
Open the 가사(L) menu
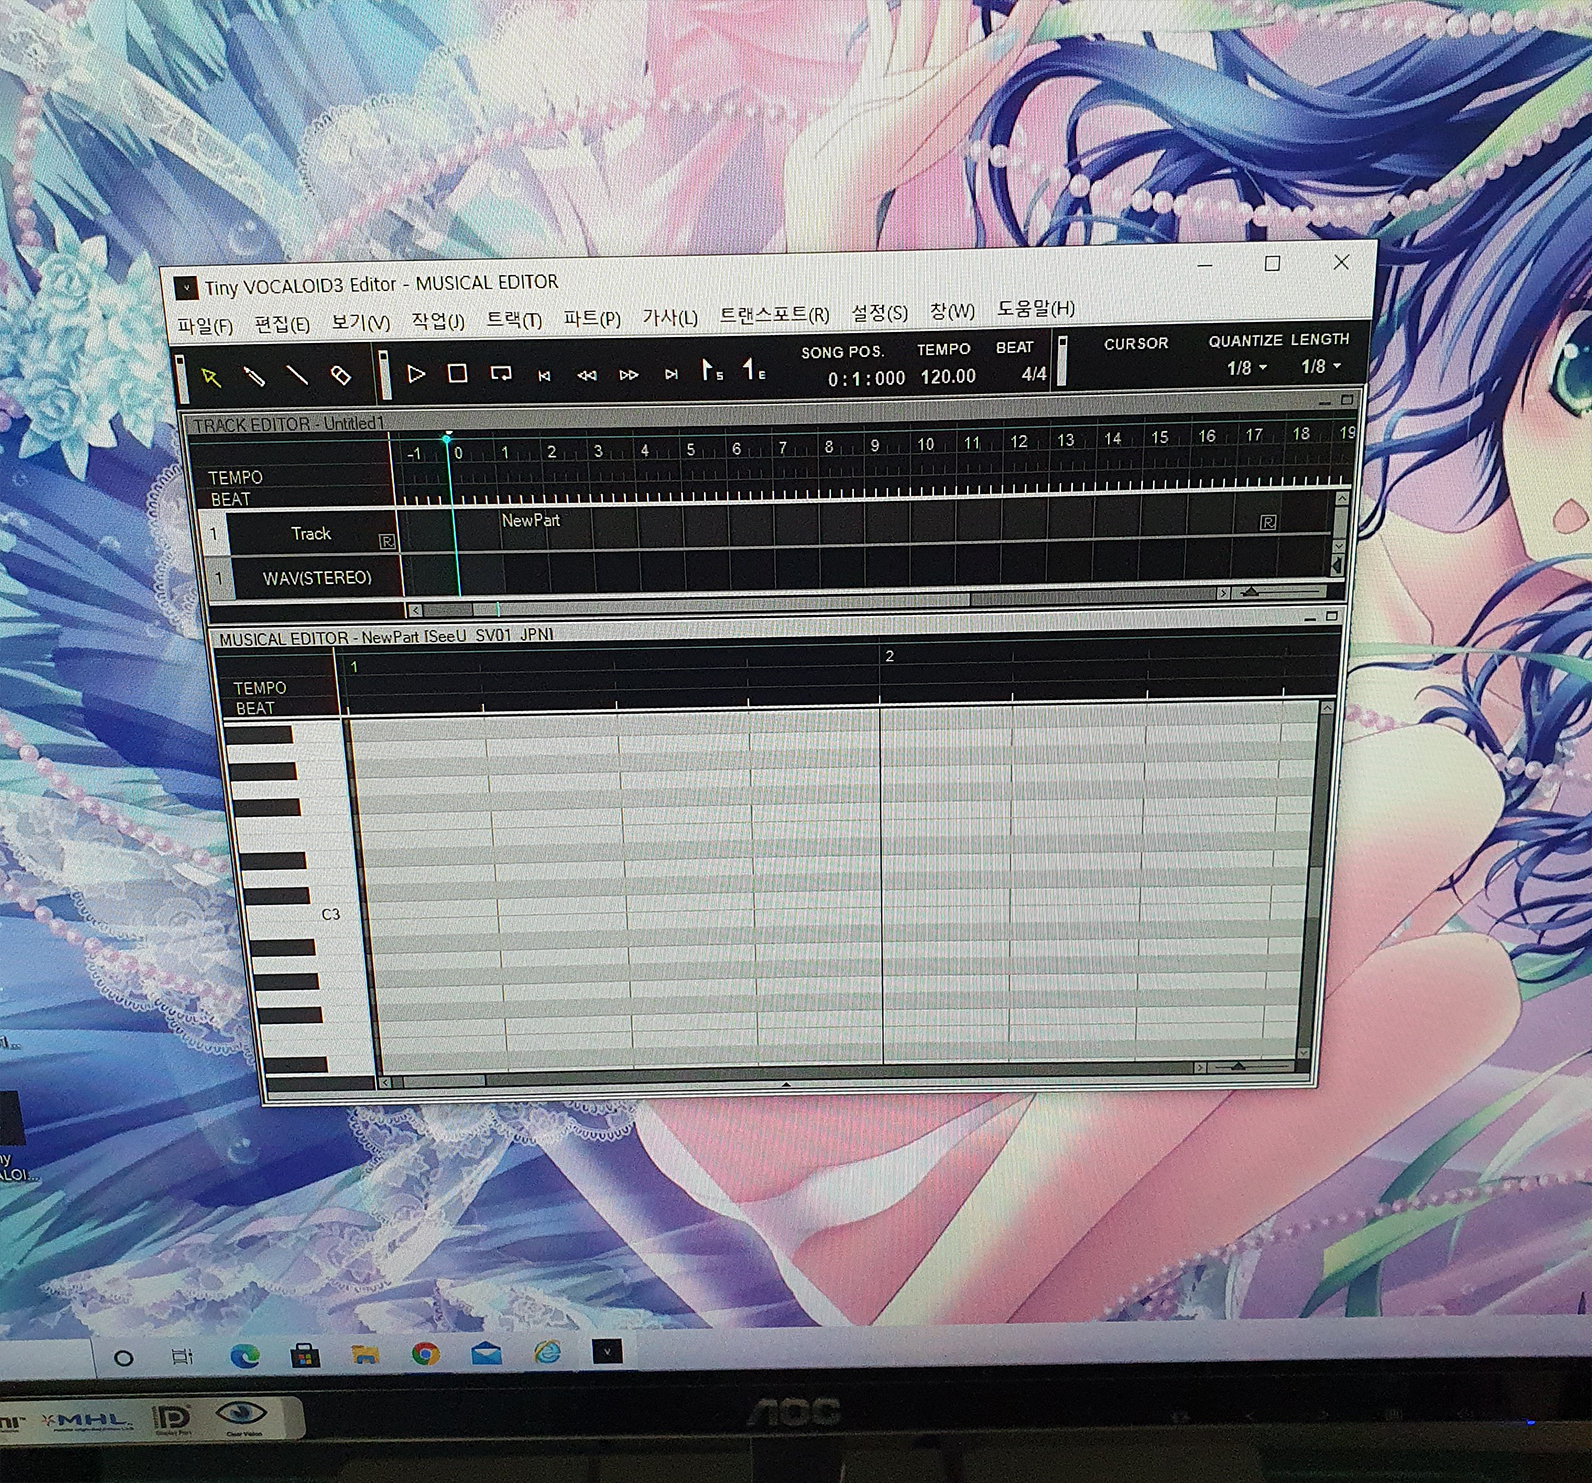pos(670,317)
